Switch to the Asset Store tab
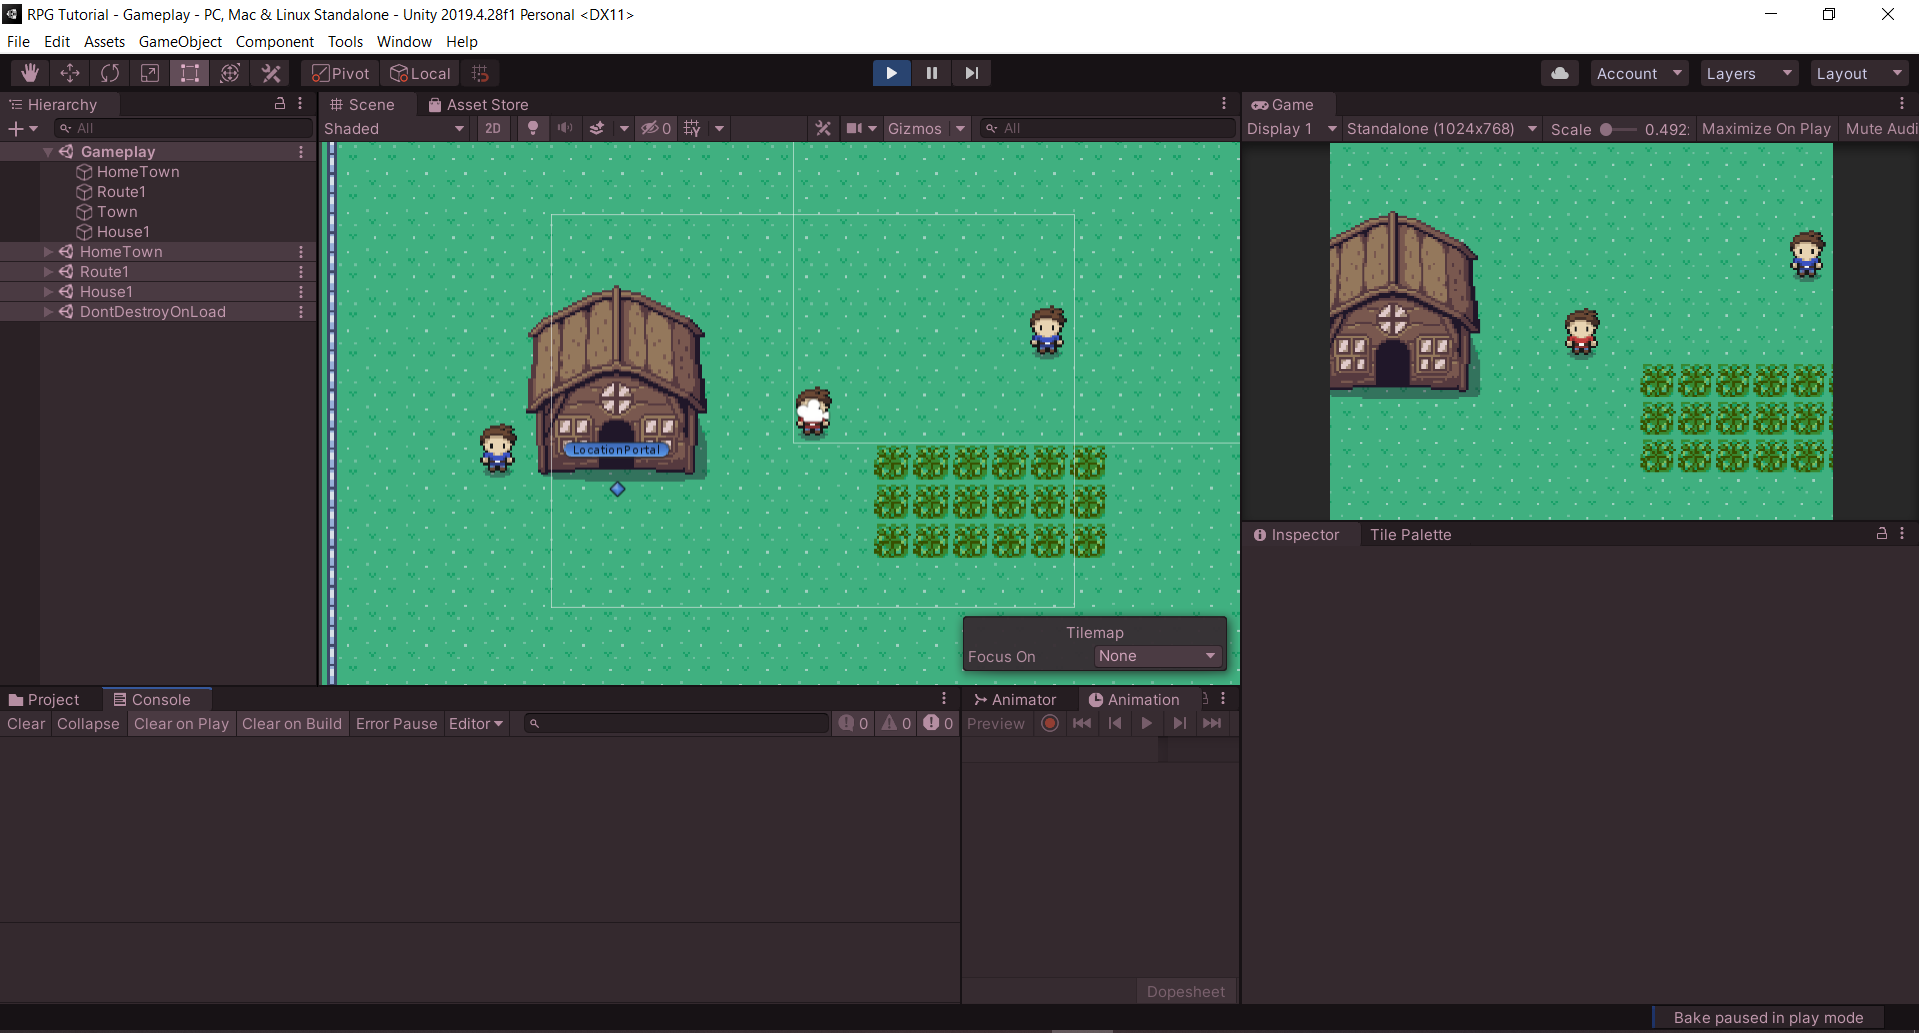Viewport: 1919px width, 1033px height. click(x=478, y=104)
